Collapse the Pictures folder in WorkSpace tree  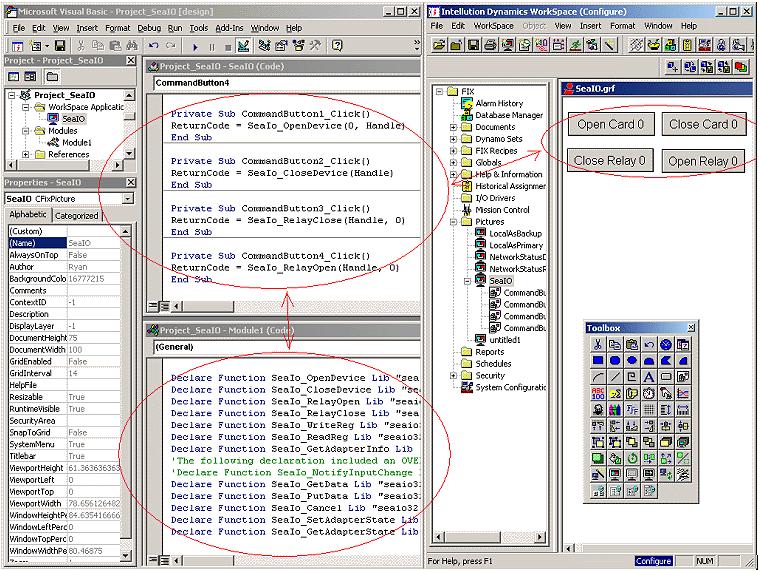pyautogui.click(x=454, y=222)
